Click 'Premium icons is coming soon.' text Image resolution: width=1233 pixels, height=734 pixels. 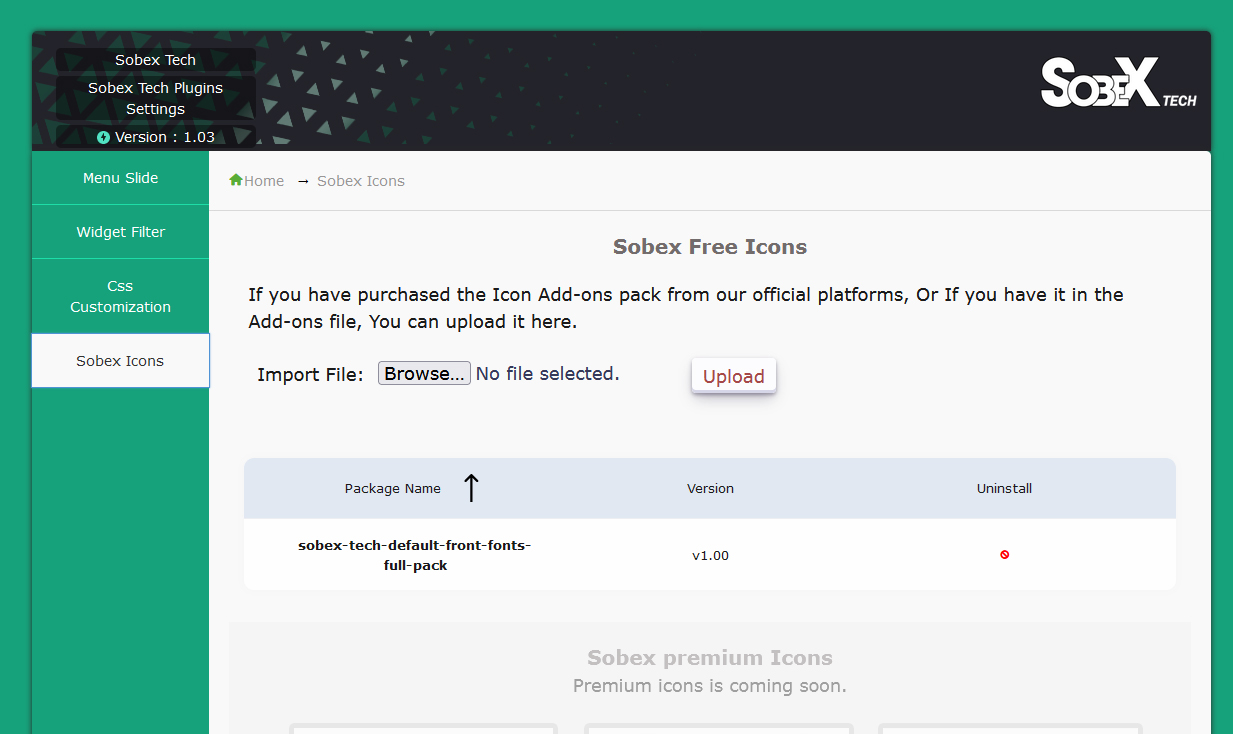pos(710,686)
